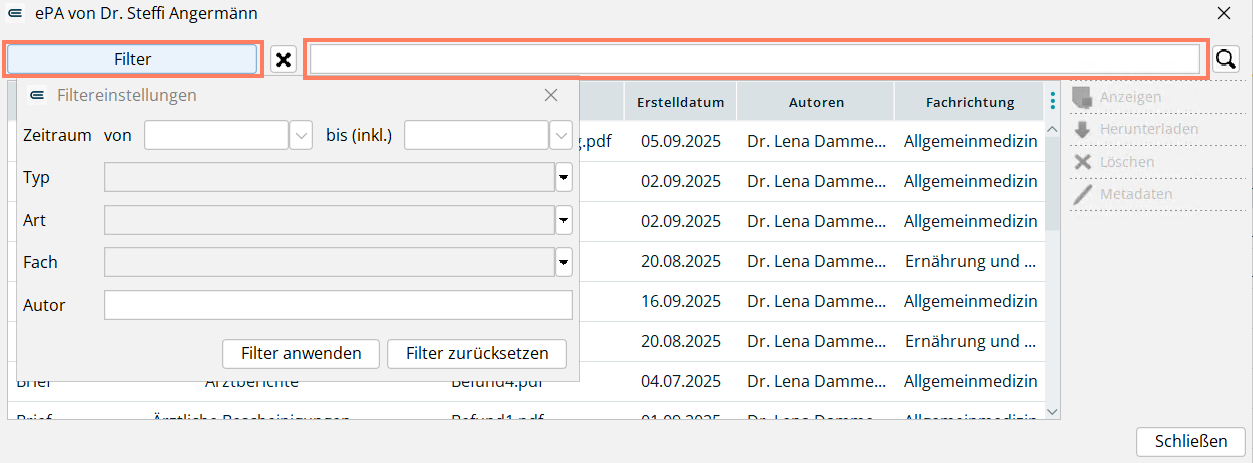1253x463 pixels.
Task: Click the ePA window title menu icon
Action: click(x=14, y=14)
